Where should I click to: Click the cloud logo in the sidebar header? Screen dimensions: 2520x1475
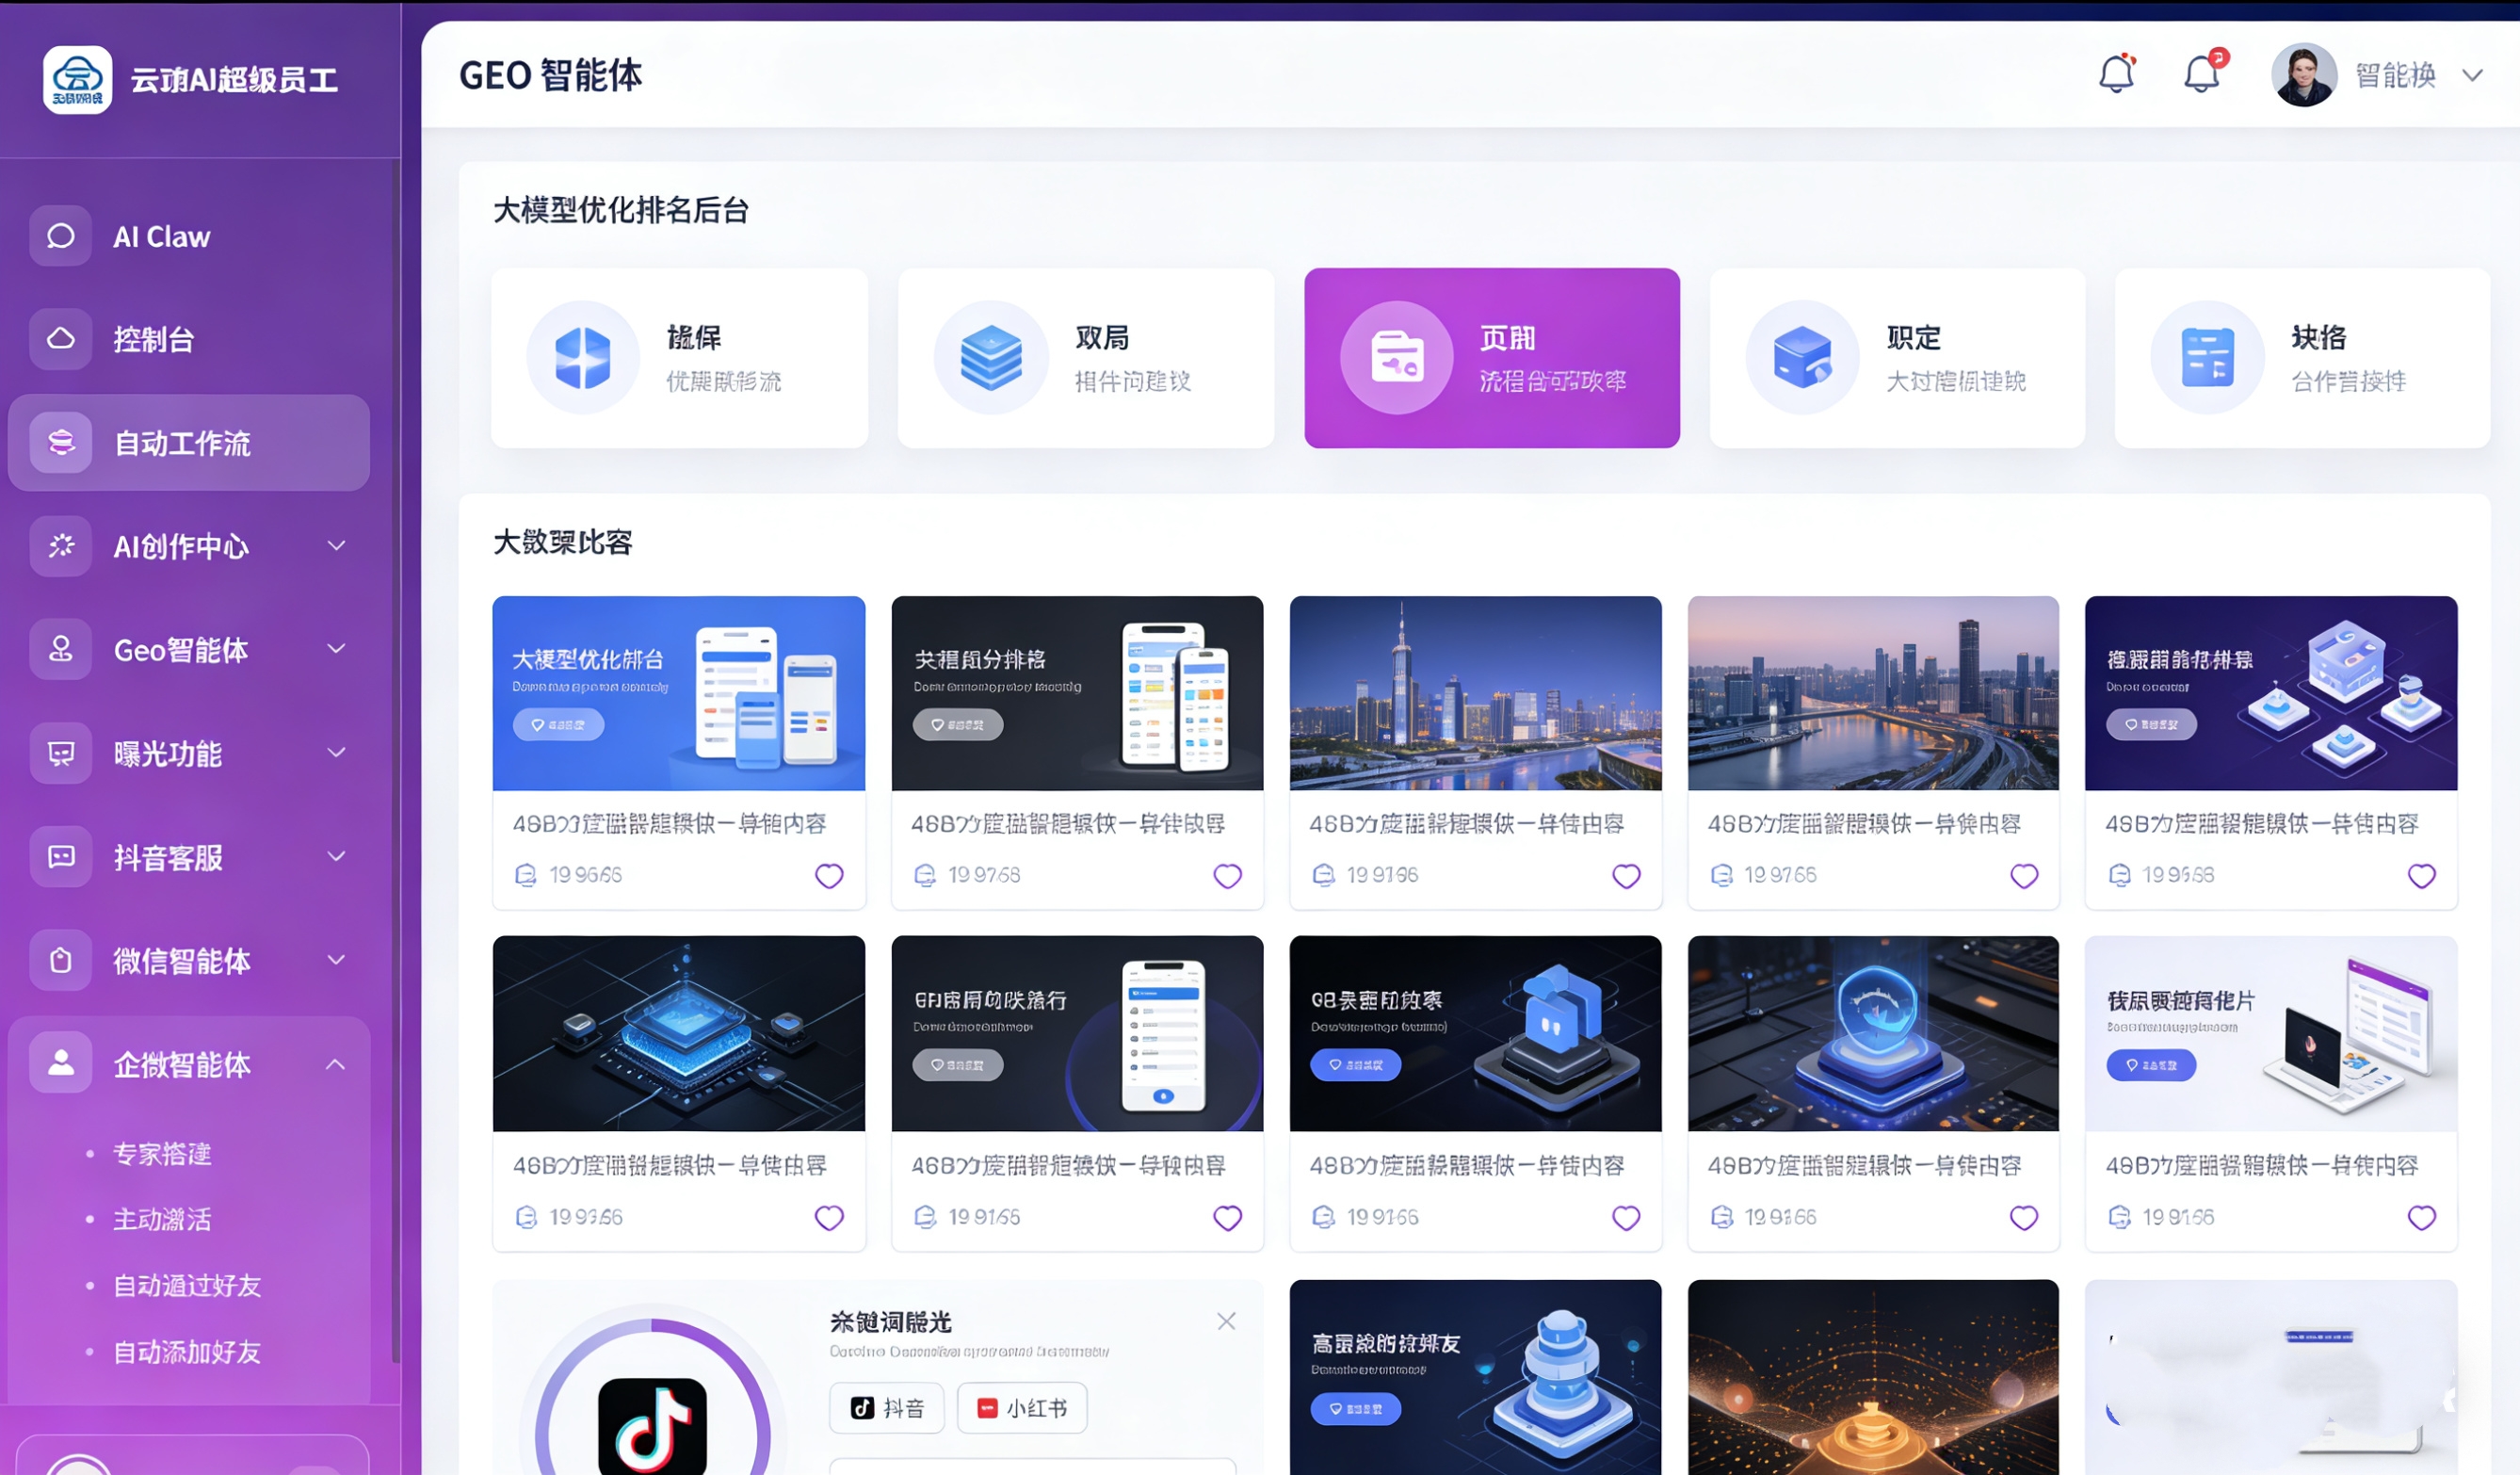pyautogui.click(x=77, y=80)
